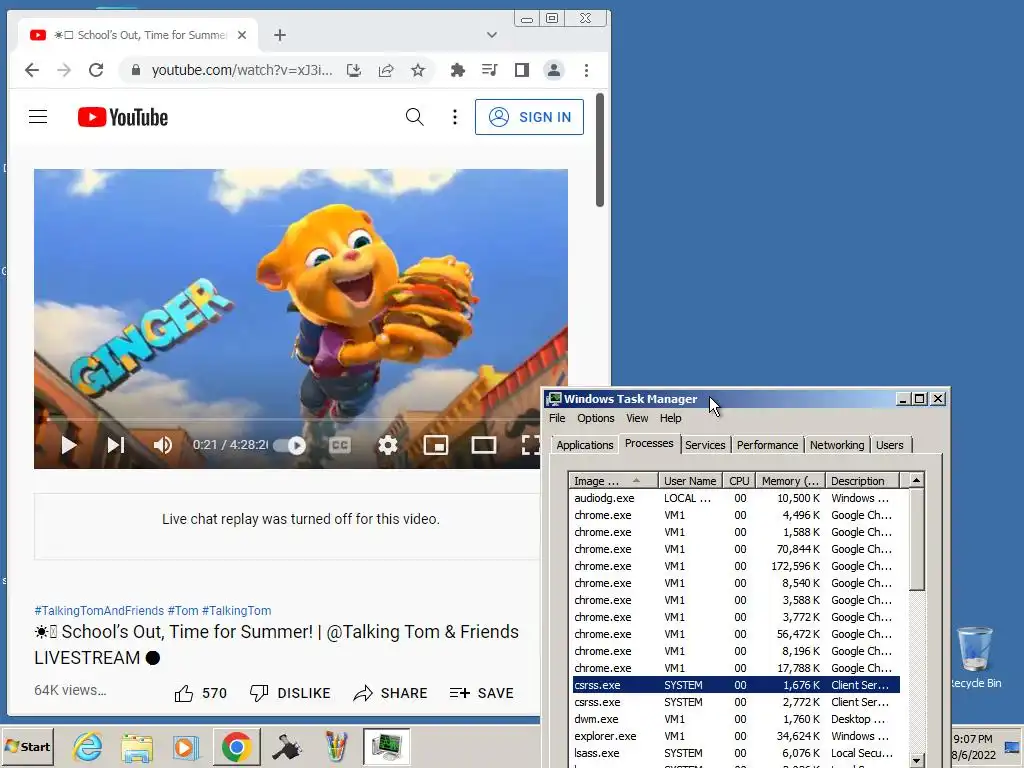
Task: Toggle the autoplay switch
Action: point(289,445)
